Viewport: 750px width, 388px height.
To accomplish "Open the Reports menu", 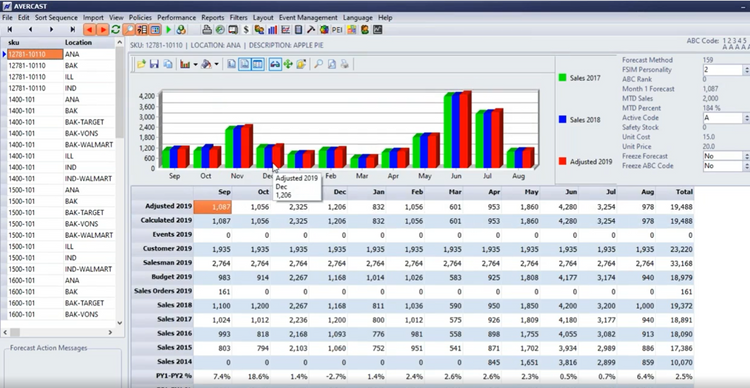I will (213, 18).
